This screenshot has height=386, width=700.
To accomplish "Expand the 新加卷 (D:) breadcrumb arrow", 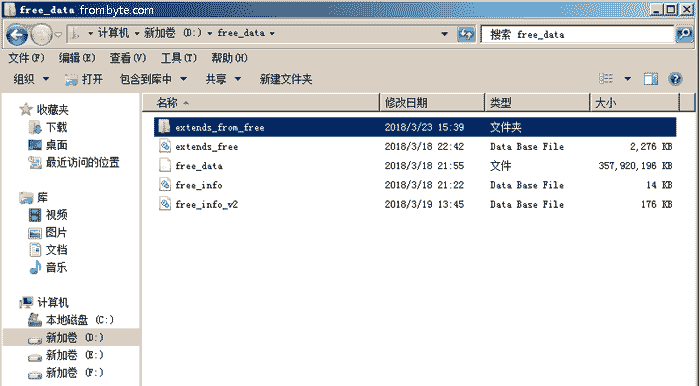I will 210,33.
